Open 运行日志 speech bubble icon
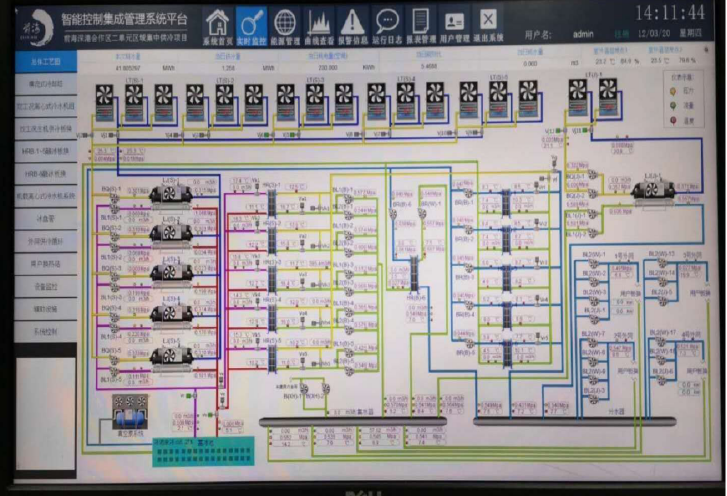The height and width of the screenshot is (496, 727). click(x=386, y=22)
